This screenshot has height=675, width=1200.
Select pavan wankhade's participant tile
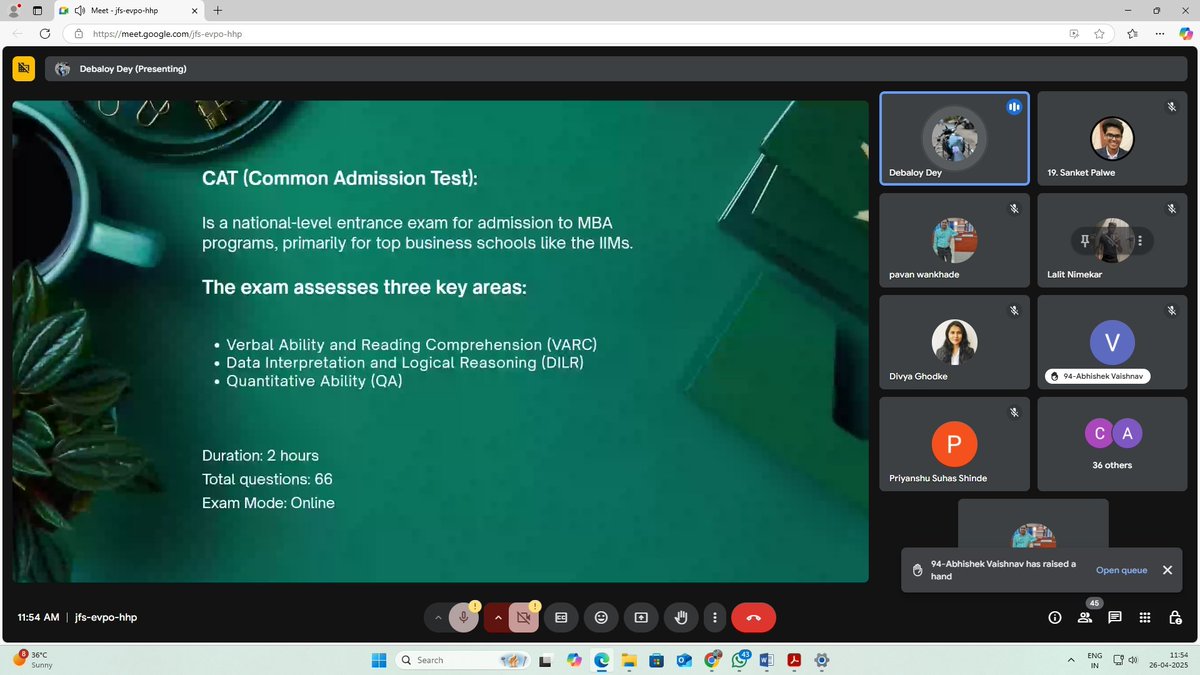tap(954, 240)
